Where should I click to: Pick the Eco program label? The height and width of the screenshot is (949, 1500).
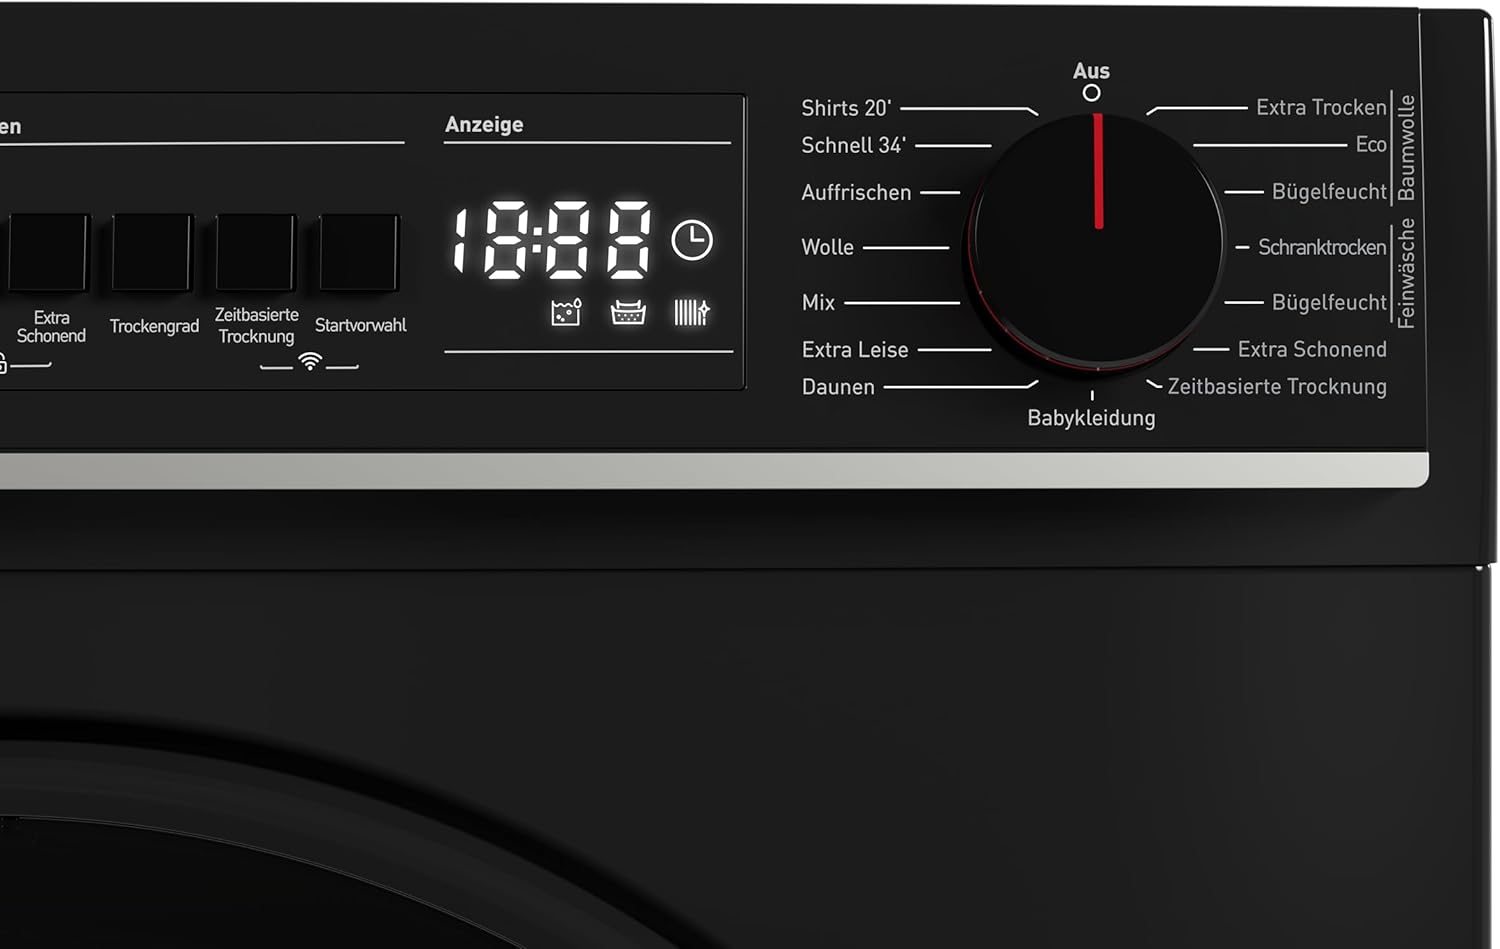1371,145
